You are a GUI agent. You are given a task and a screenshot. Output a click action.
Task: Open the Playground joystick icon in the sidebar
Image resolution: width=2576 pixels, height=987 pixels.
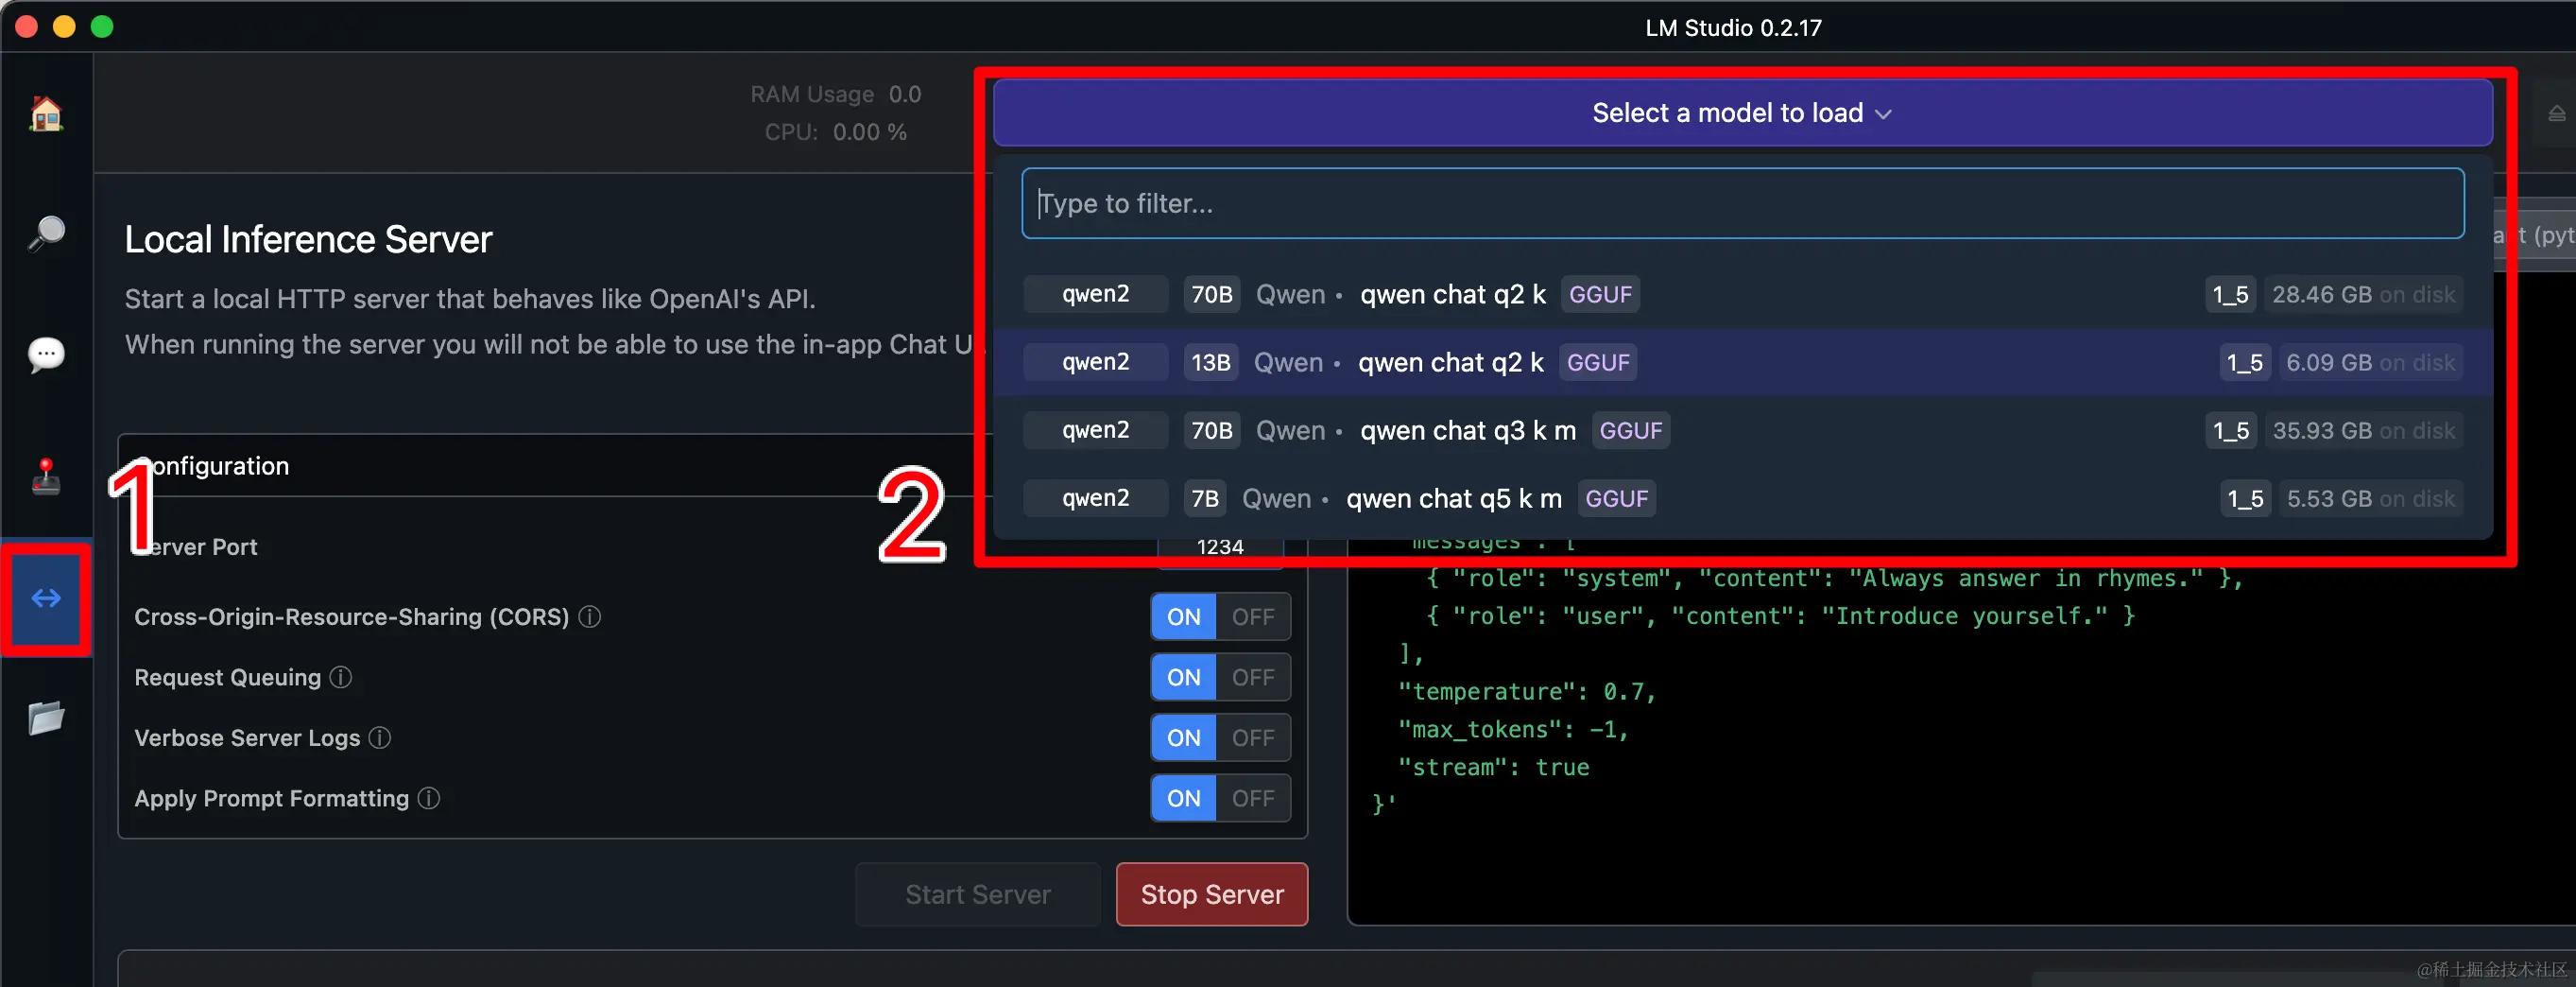click(x=46, y=476)
